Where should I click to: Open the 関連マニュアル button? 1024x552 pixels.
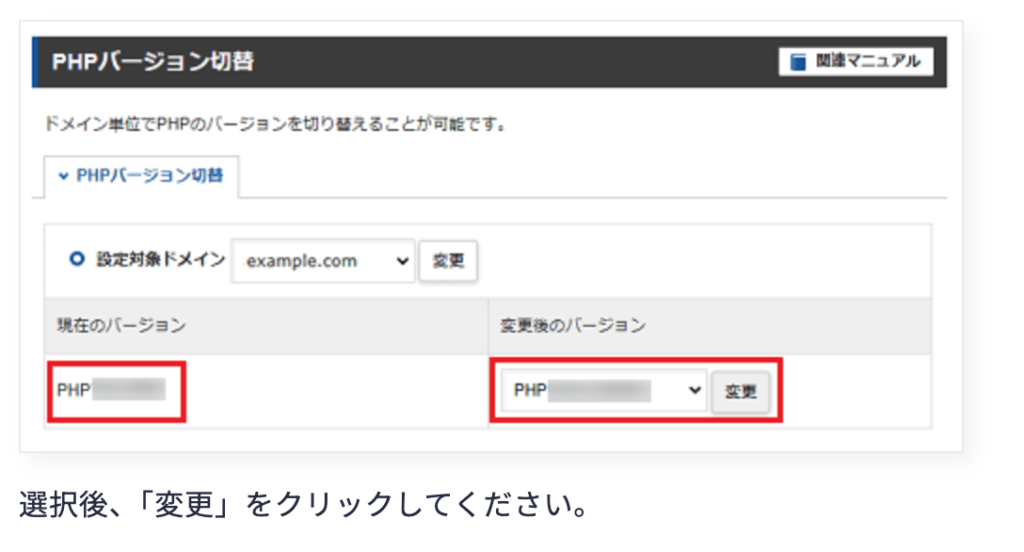point(856,62)
